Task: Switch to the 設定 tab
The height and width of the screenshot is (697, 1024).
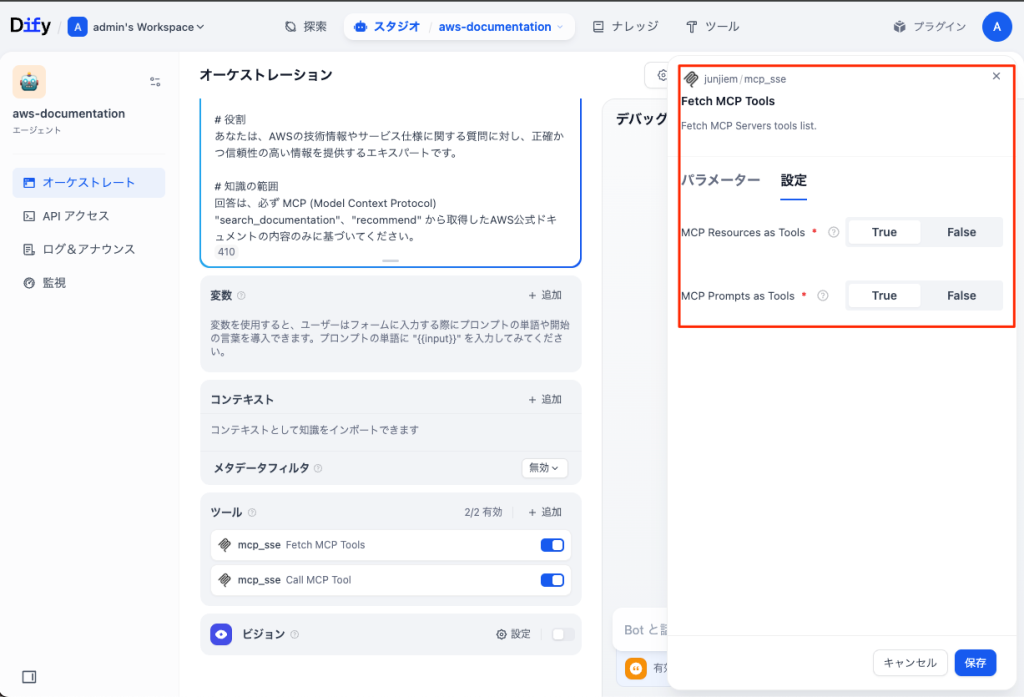Action: click(793, 180)
